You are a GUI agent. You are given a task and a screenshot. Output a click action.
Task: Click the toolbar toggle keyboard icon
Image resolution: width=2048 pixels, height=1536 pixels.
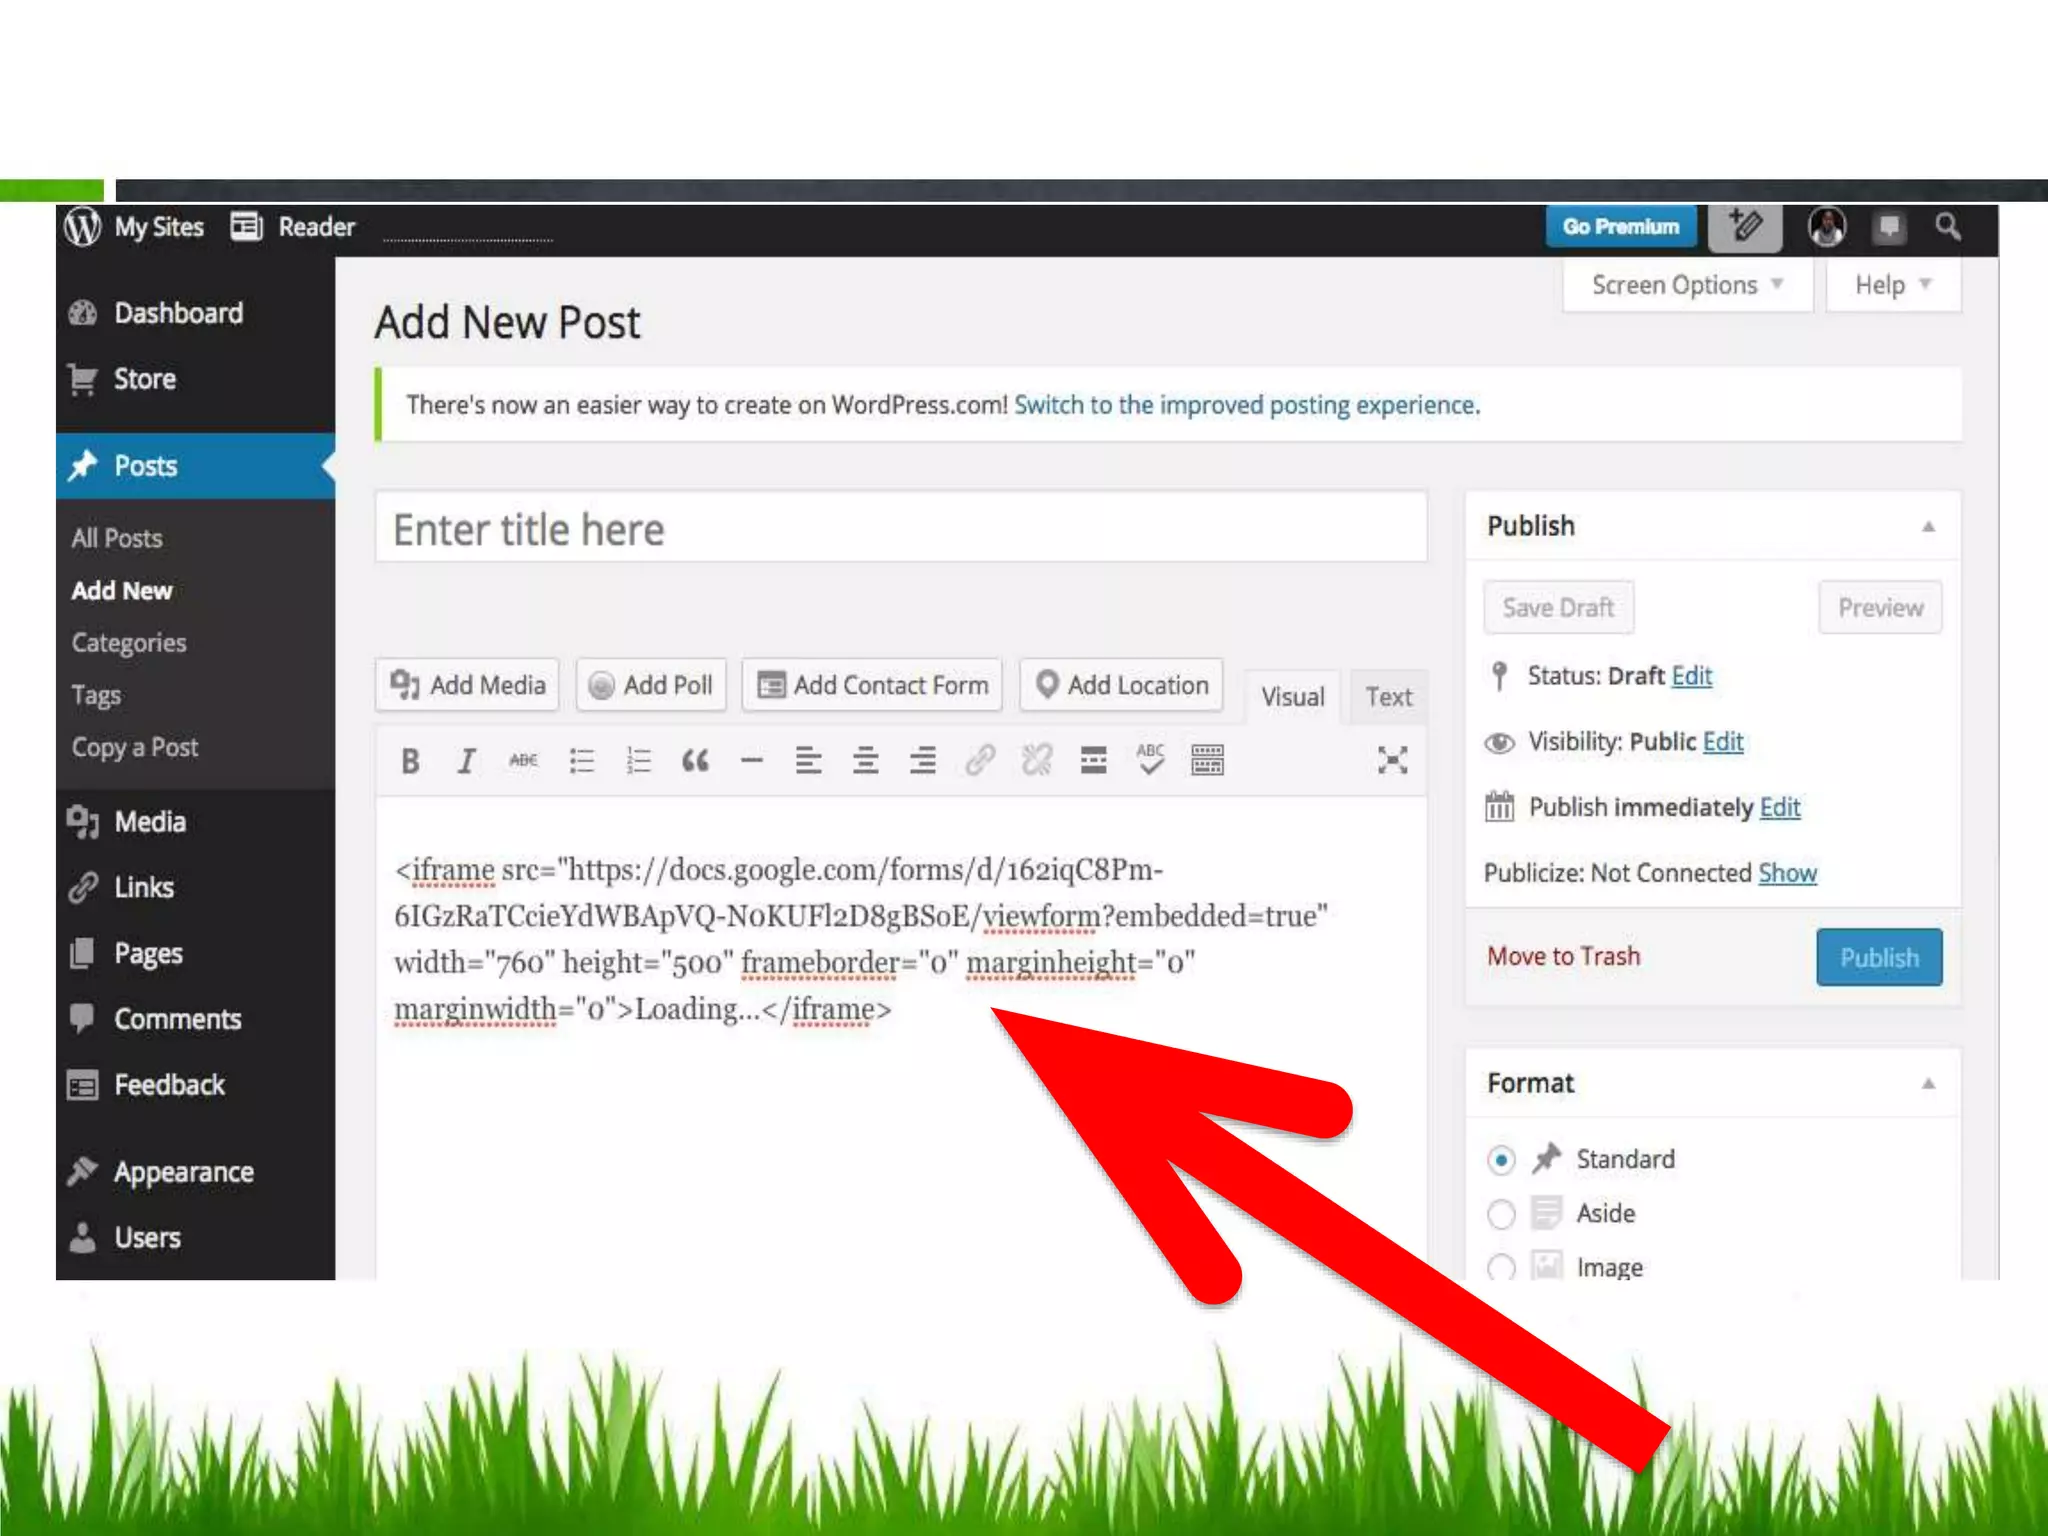click(x=1207, y=761)
